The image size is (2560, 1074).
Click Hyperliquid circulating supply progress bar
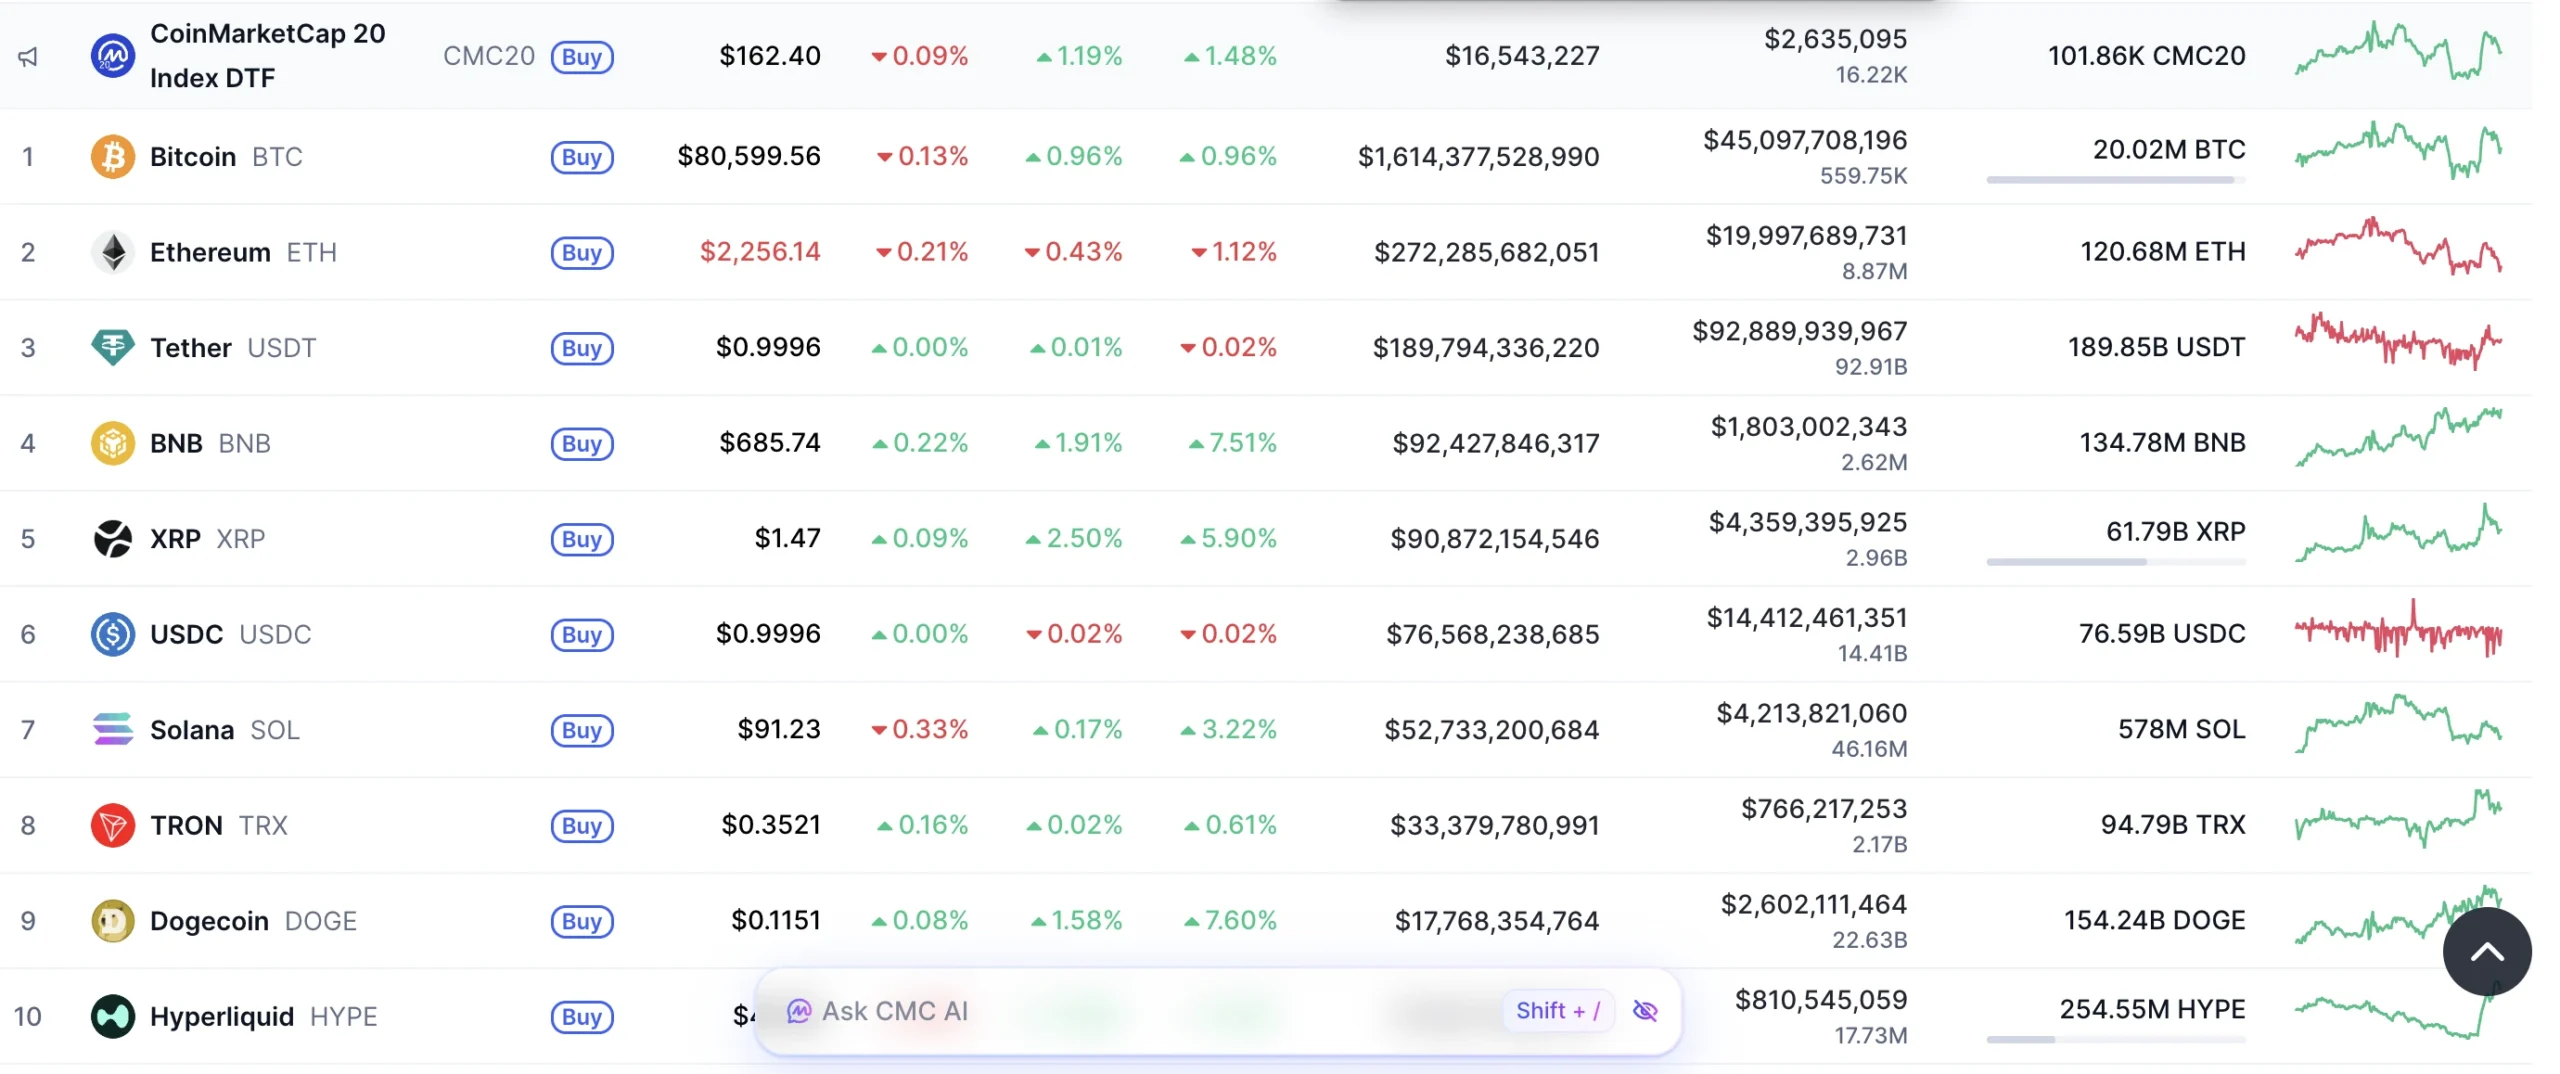coord(2116,1040)
